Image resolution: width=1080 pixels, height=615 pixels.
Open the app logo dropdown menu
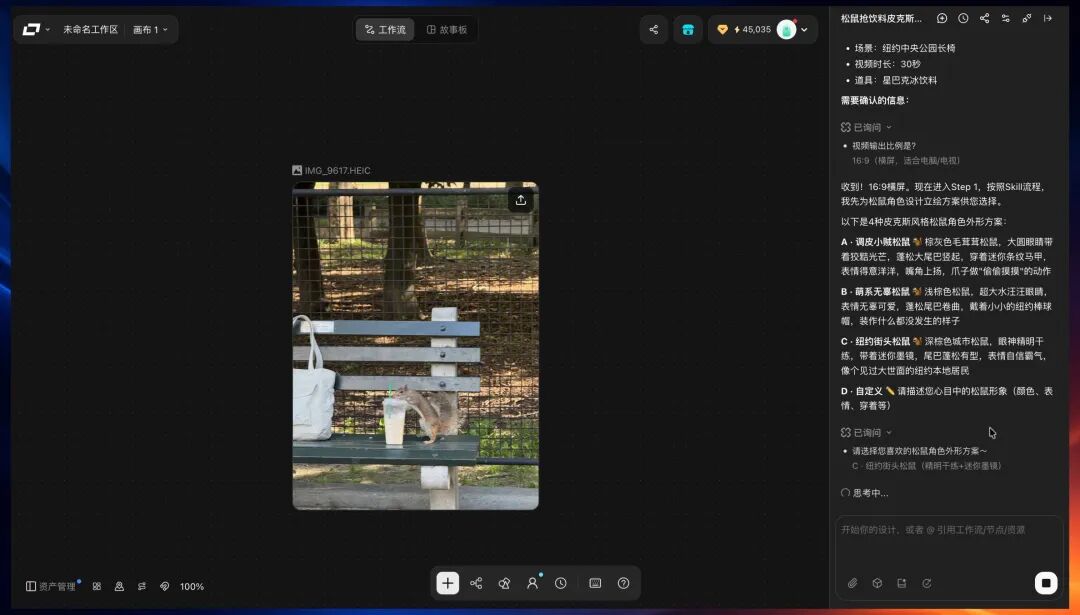point(36,30)
